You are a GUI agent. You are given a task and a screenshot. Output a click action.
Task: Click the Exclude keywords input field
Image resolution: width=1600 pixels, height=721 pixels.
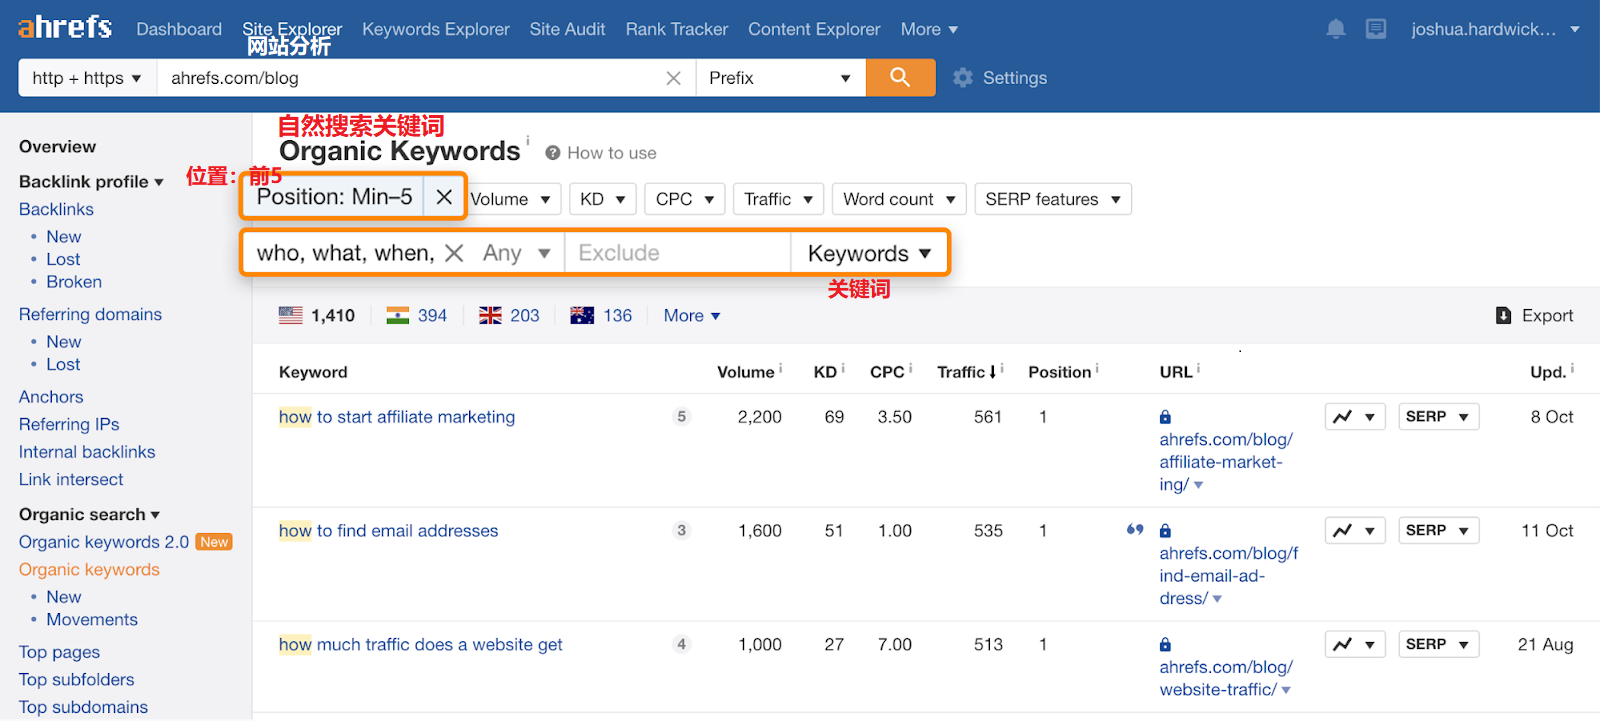677,253
